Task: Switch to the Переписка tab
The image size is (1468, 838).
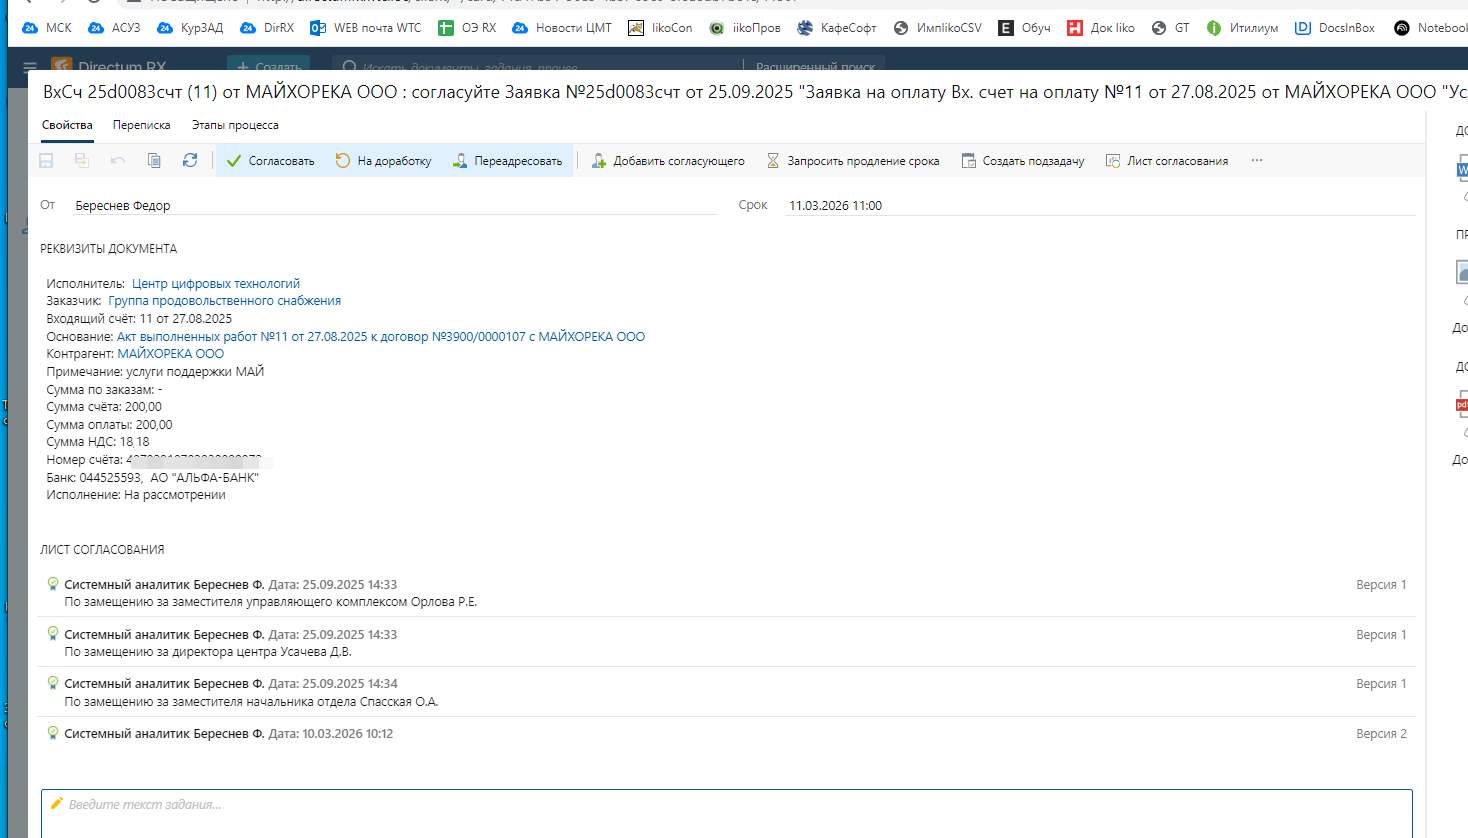Action: pos(141,125)
